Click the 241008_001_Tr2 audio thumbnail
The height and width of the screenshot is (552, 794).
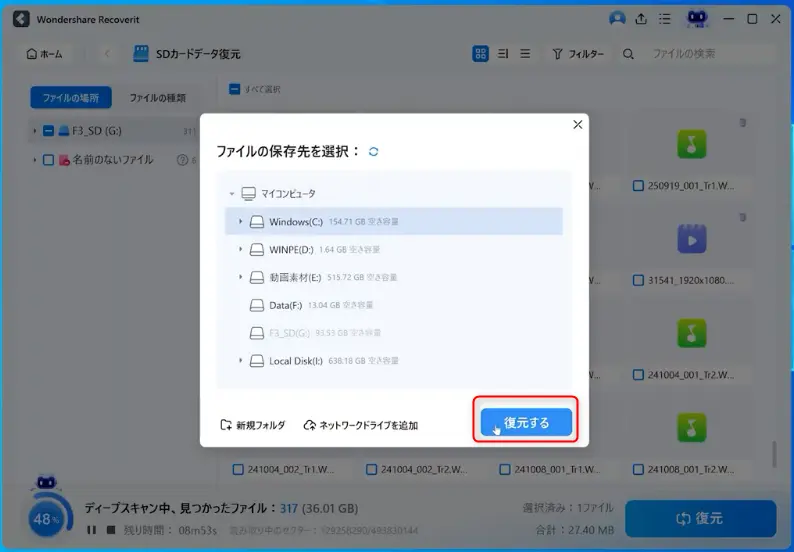pos(691,428)
